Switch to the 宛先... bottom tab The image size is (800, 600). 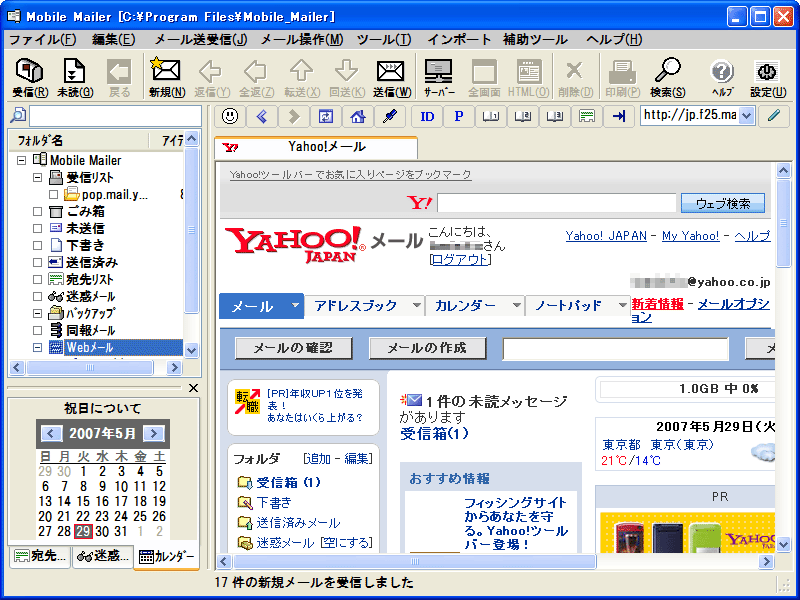pyautogui.click(x=40, y=556)
